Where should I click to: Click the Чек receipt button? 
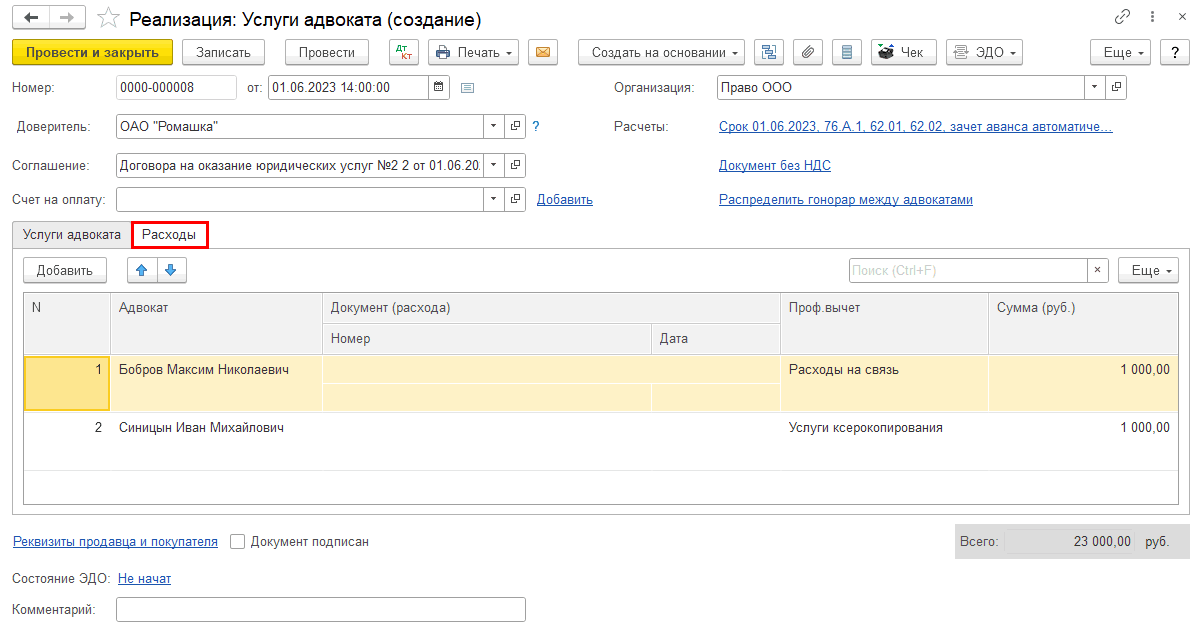tap(903, 52)
